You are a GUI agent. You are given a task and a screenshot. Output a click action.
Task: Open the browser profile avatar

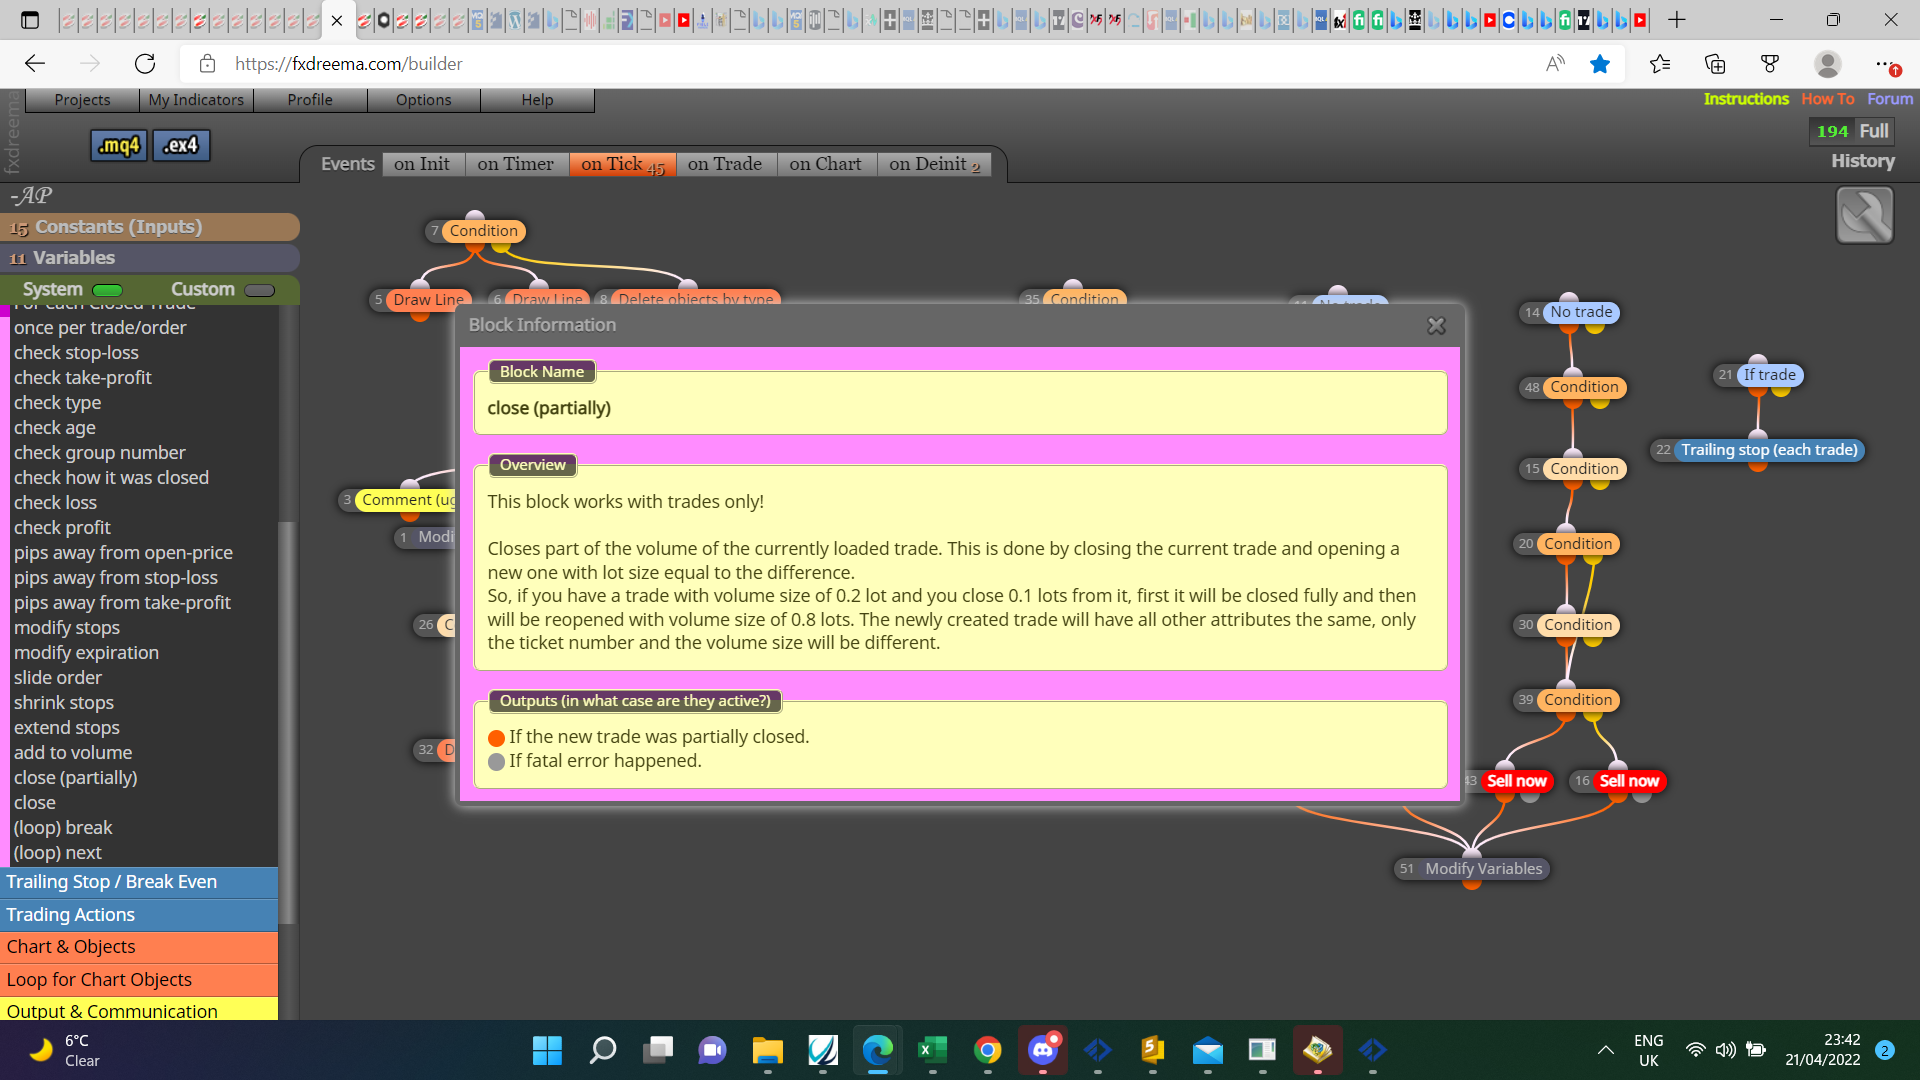[x=1828, y=64]
